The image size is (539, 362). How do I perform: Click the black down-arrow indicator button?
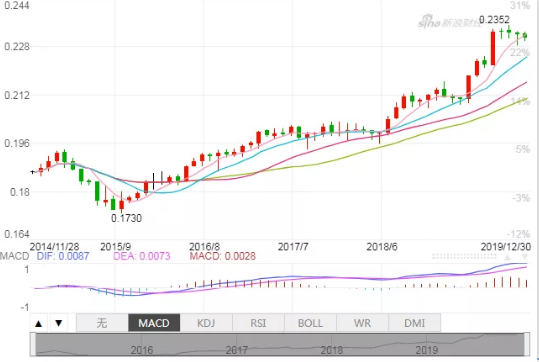point(59,323)
